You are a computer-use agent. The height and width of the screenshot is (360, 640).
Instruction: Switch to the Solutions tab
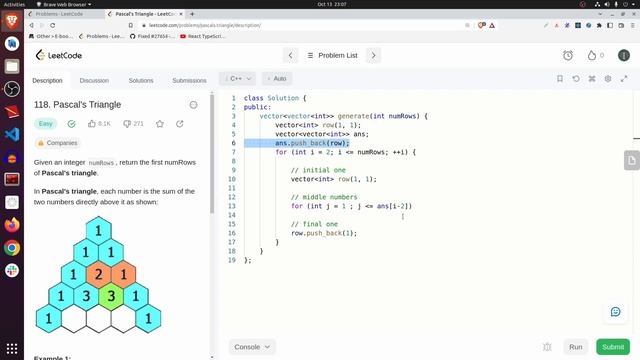coord(141,80)
